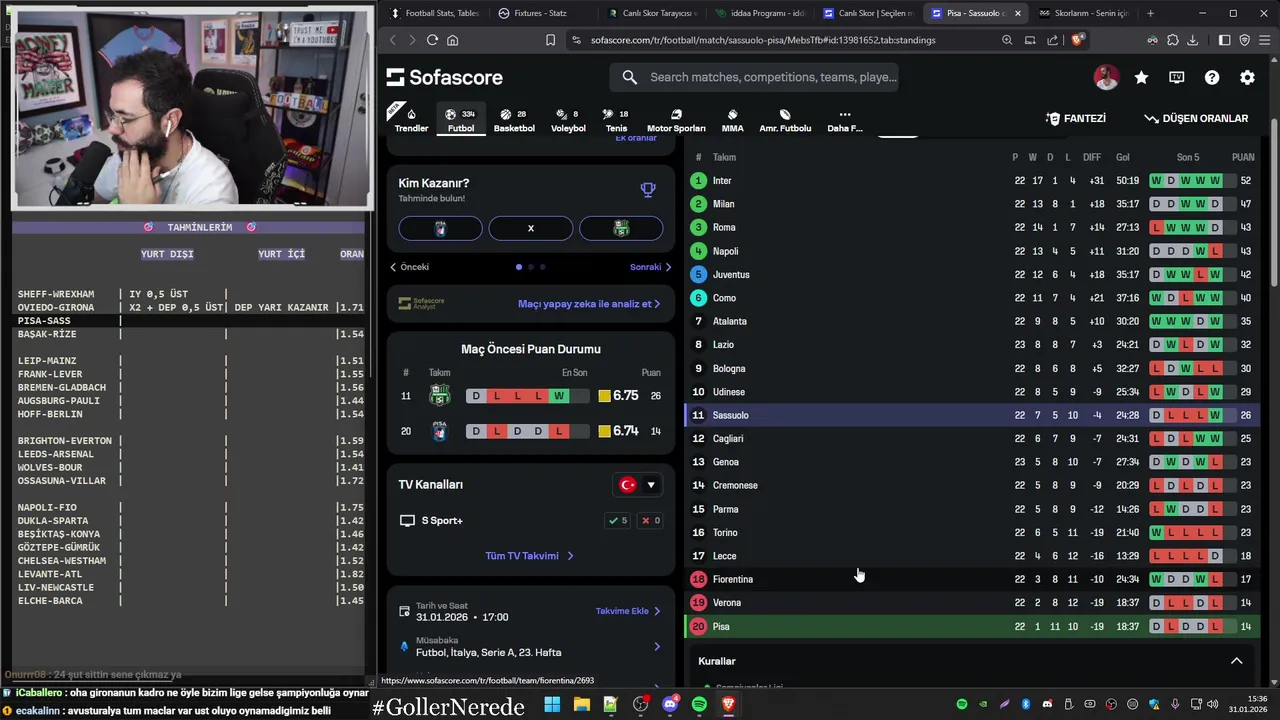Viewport: 1280px width, 720px height.
Task: Open the zoom magnifier icon in address bar
Action: tap(1007, 40)
